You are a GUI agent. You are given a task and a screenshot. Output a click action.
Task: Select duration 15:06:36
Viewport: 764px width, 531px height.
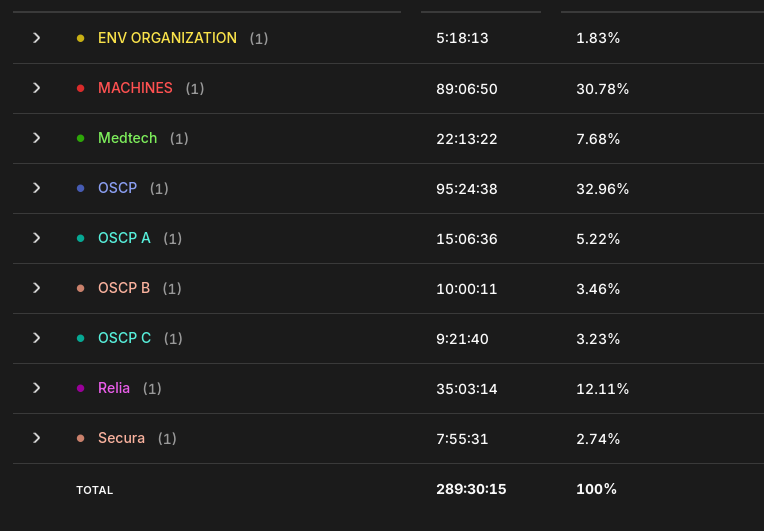466,239
